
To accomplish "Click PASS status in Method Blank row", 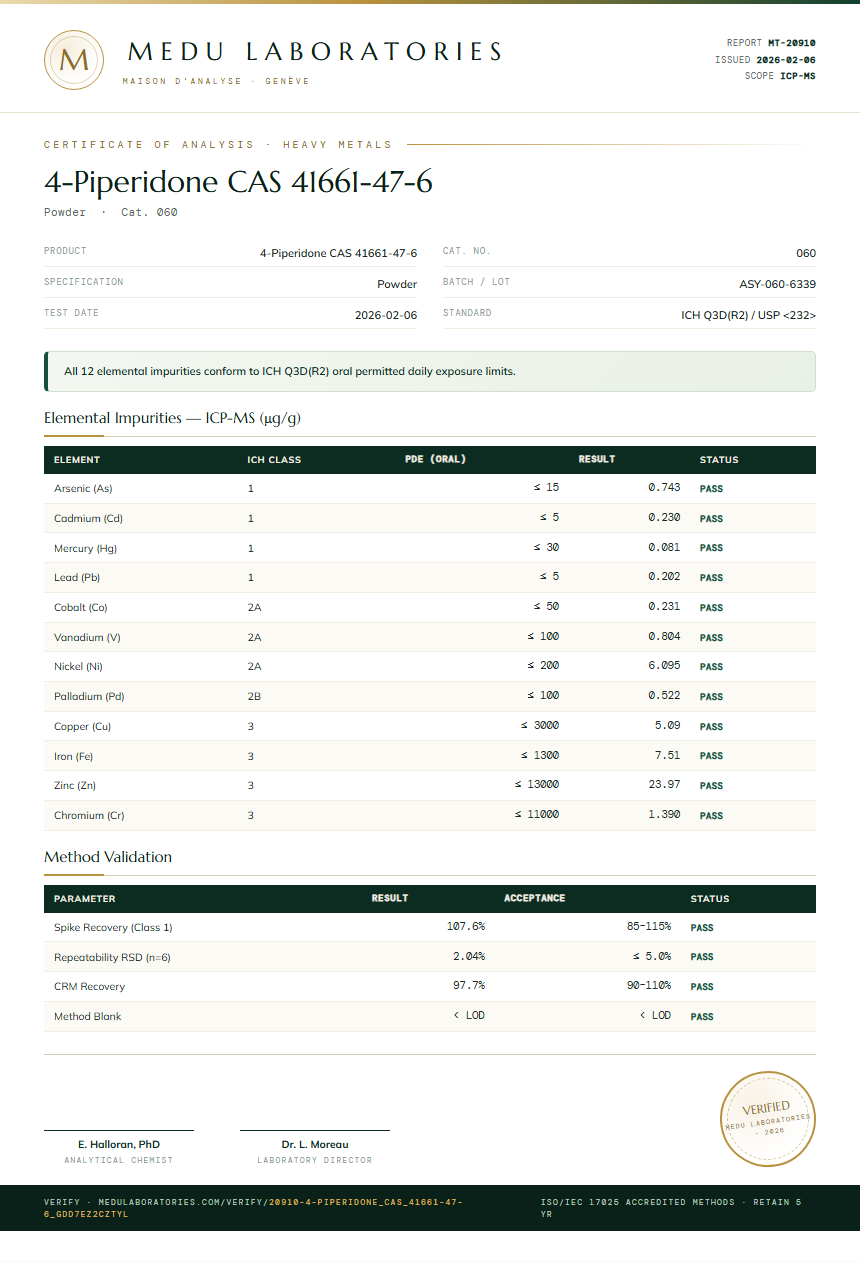I will click(702, 1017).
